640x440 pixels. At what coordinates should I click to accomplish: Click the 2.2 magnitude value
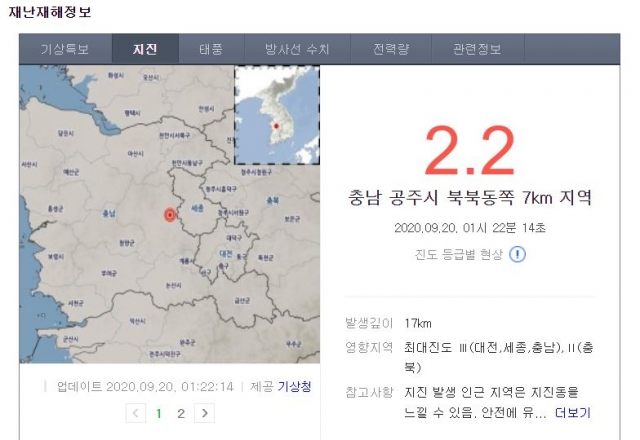pos(470,151)
